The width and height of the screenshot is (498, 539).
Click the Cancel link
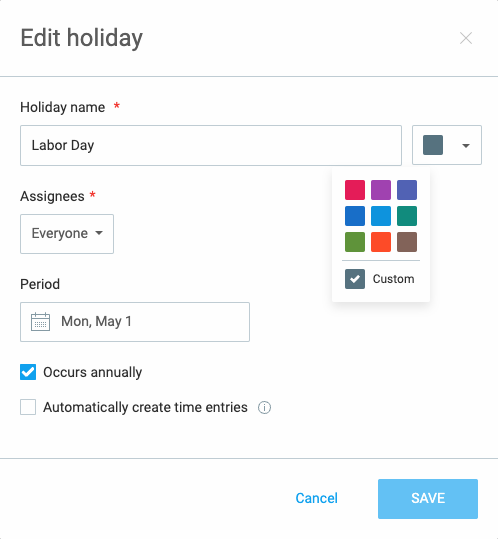(317, 498)
